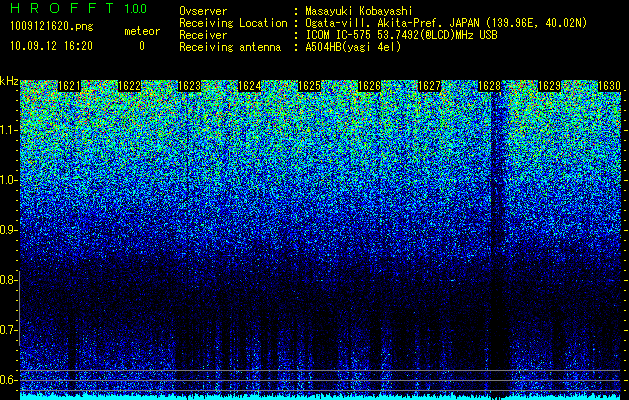Click the Receiver label
Viewport: 629px width, 400px height.
pyautogui.click(x=203, y=35)
